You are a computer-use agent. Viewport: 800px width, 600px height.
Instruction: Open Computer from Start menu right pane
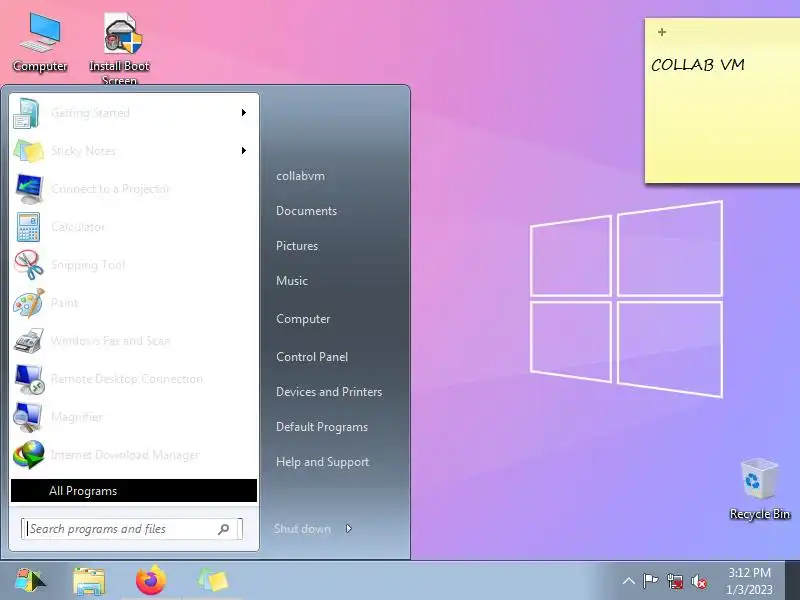pyautogui.click(x=303, y=319)
